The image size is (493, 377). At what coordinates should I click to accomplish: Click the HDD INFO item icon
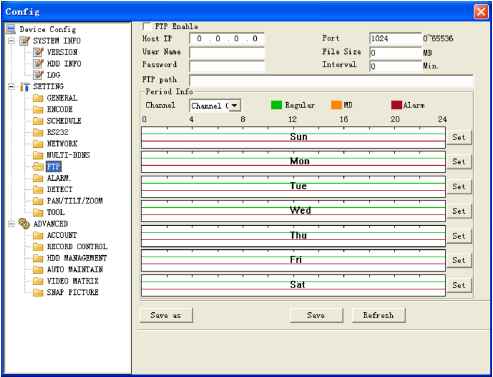[x=38, y=63]
